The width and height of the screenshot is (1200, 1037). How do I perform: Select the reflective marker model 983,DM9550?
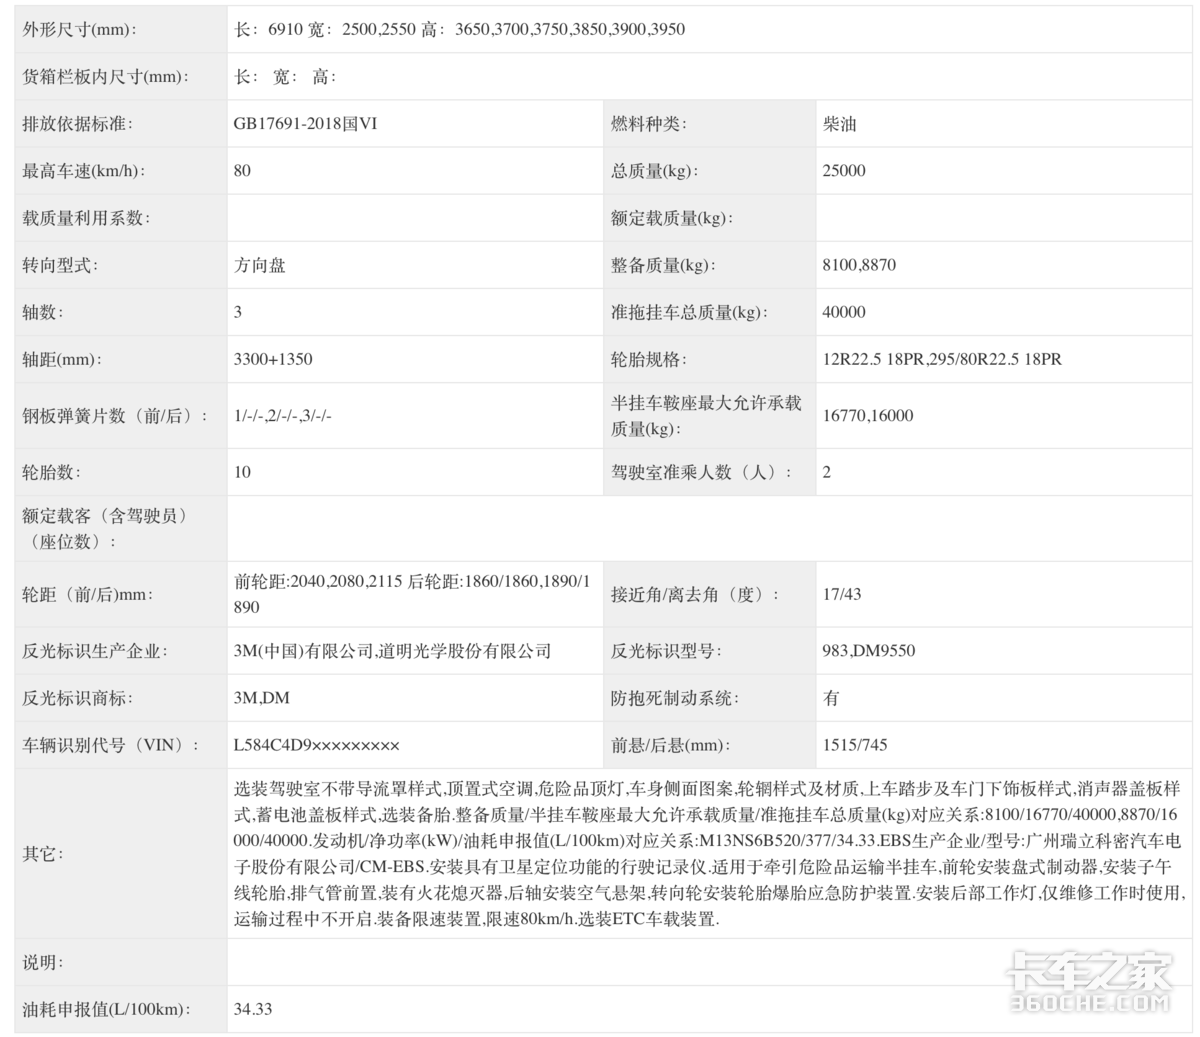[x=868, y=651]
